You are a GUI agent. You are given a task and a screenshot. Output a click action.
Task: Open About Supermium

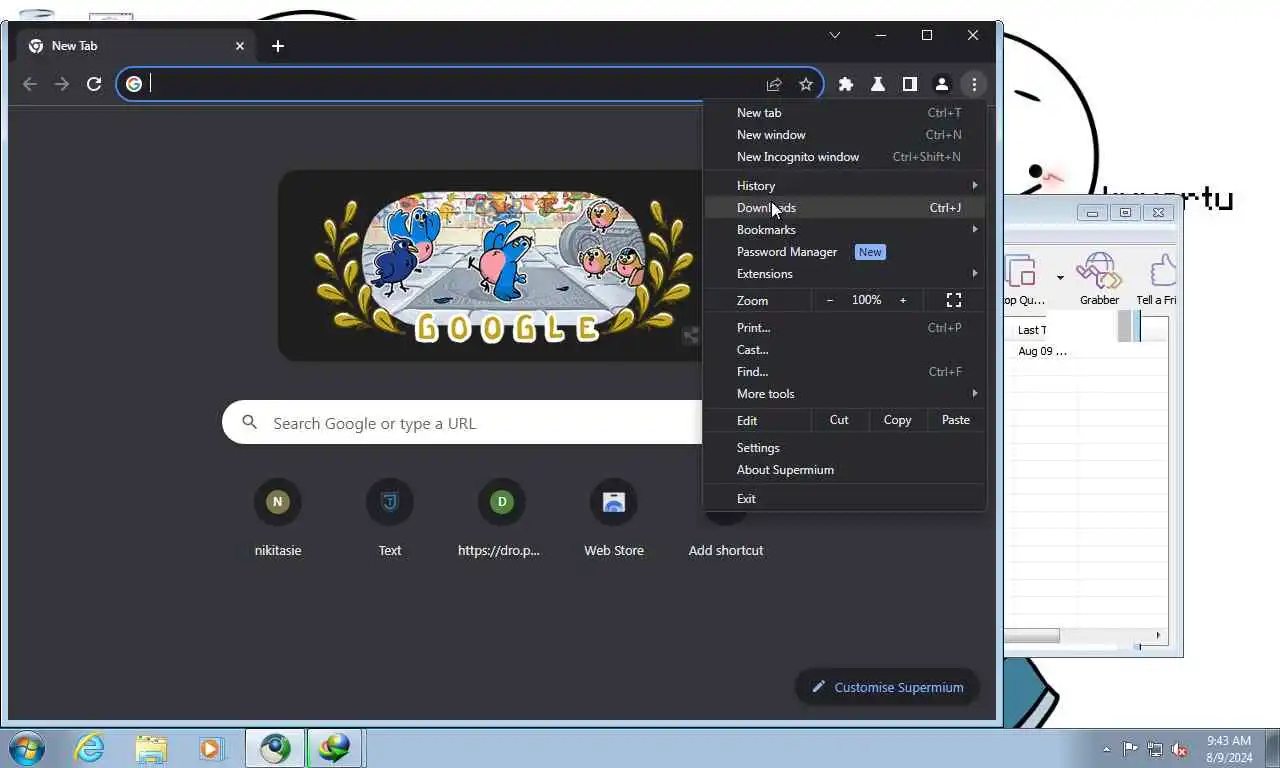pyautogui.click(x=845, y=470)
